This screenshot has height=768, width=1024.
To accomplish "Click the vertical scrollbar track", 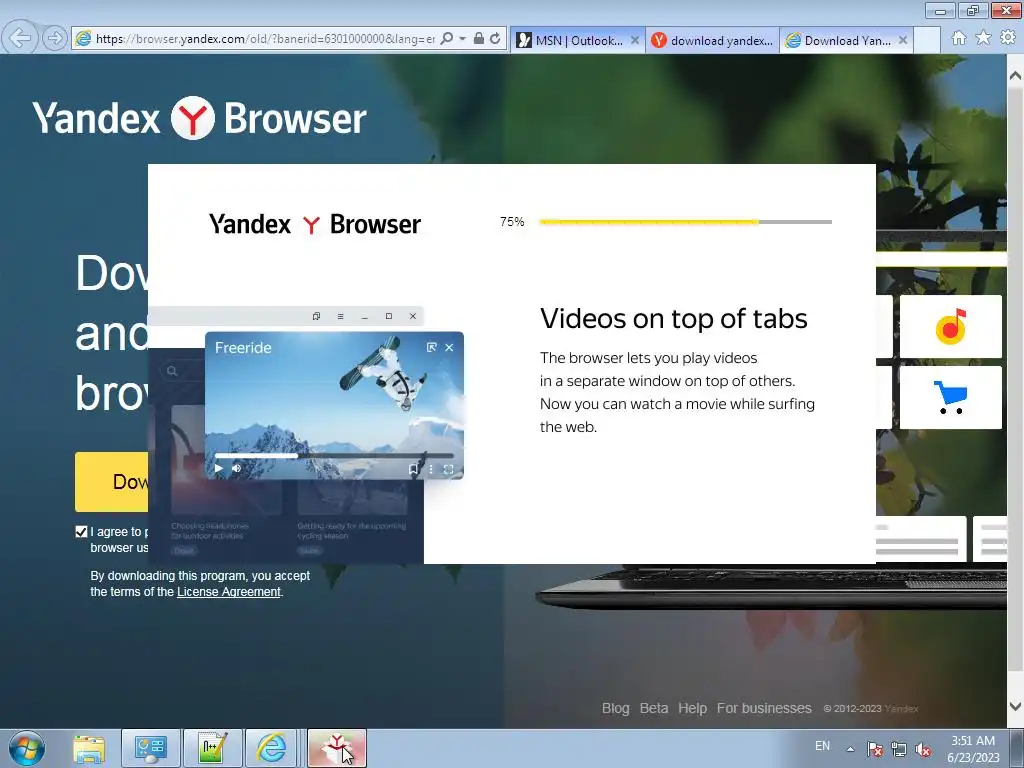I will click(1015, 392).
